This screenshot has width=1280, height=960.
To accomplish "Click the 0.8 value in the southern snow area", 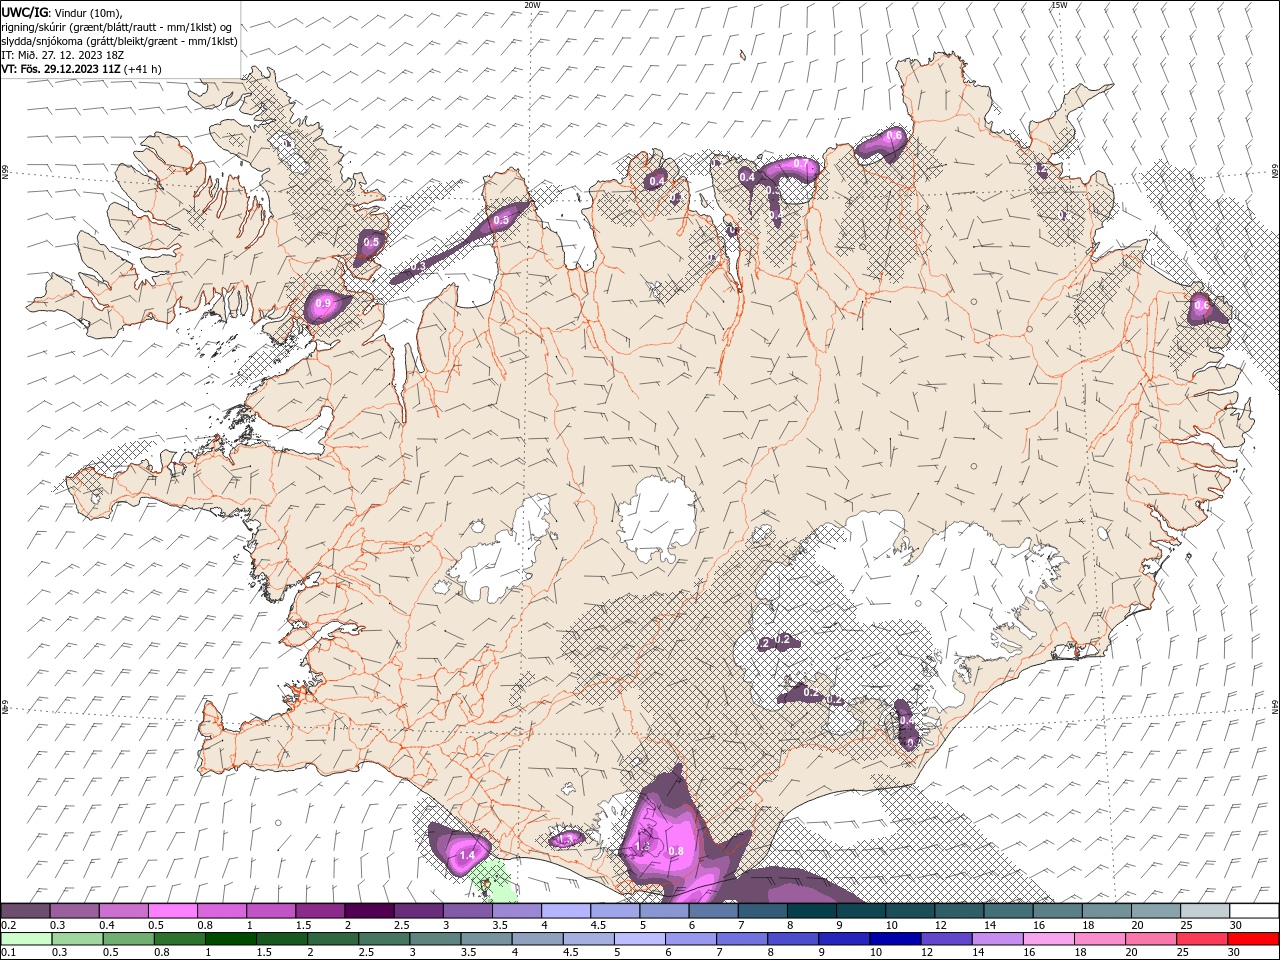I will [x=675, y=851].
